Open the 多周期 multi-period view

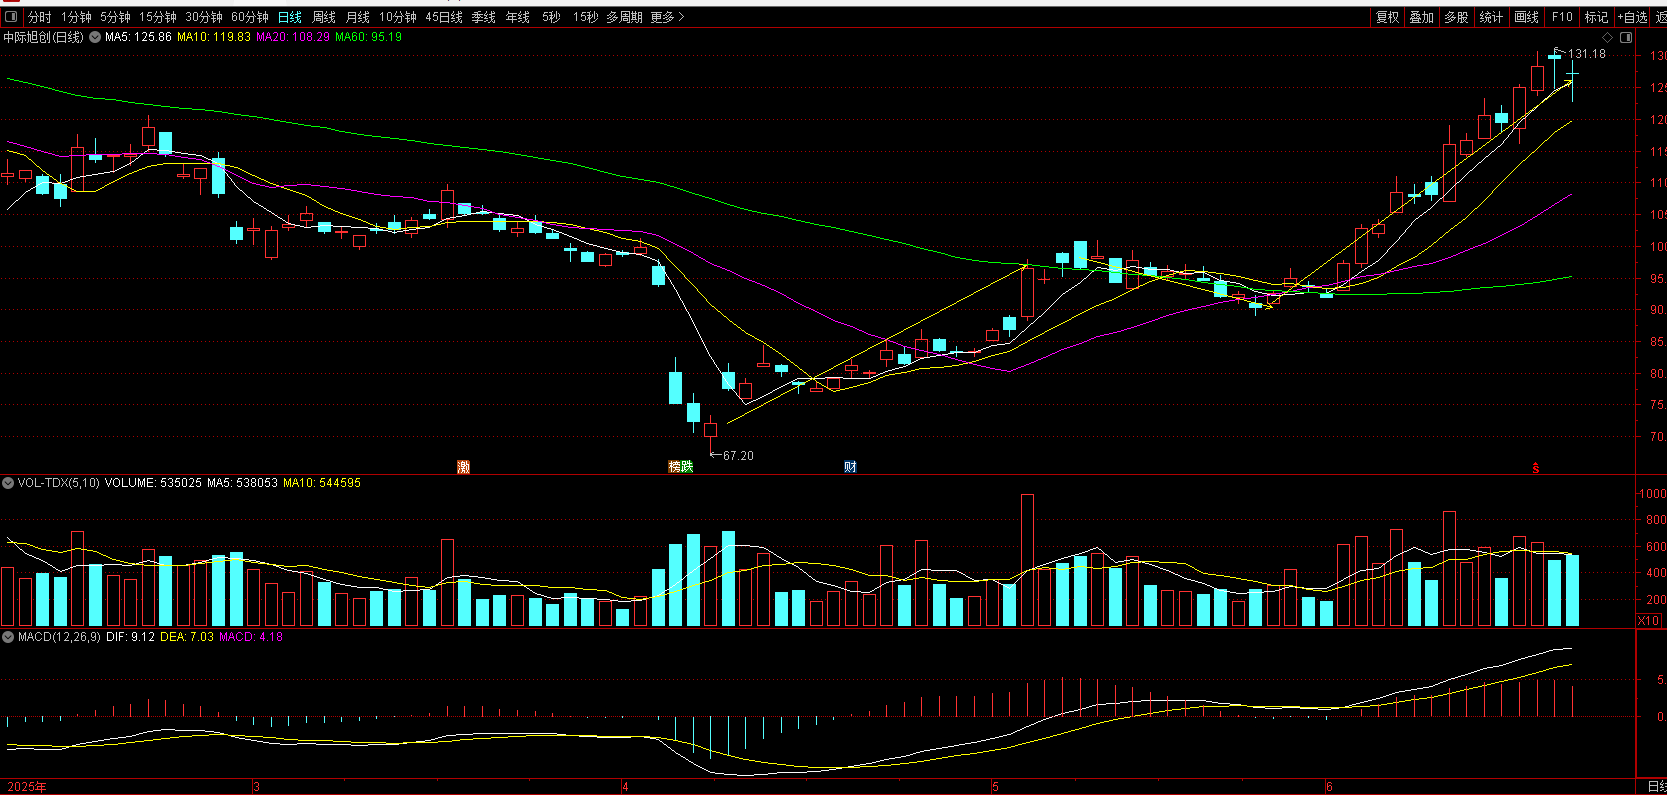624,17
